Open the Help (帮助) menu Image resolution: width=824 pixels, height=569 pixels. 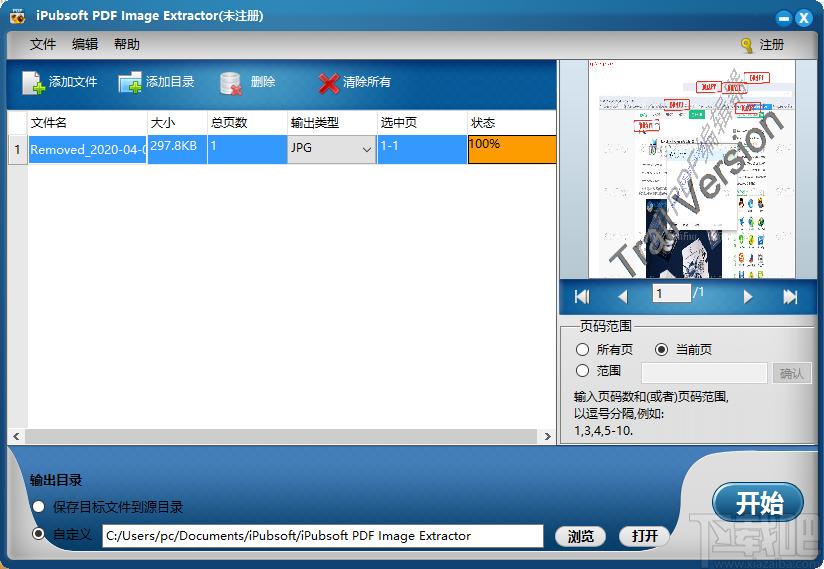click(127, 44)
